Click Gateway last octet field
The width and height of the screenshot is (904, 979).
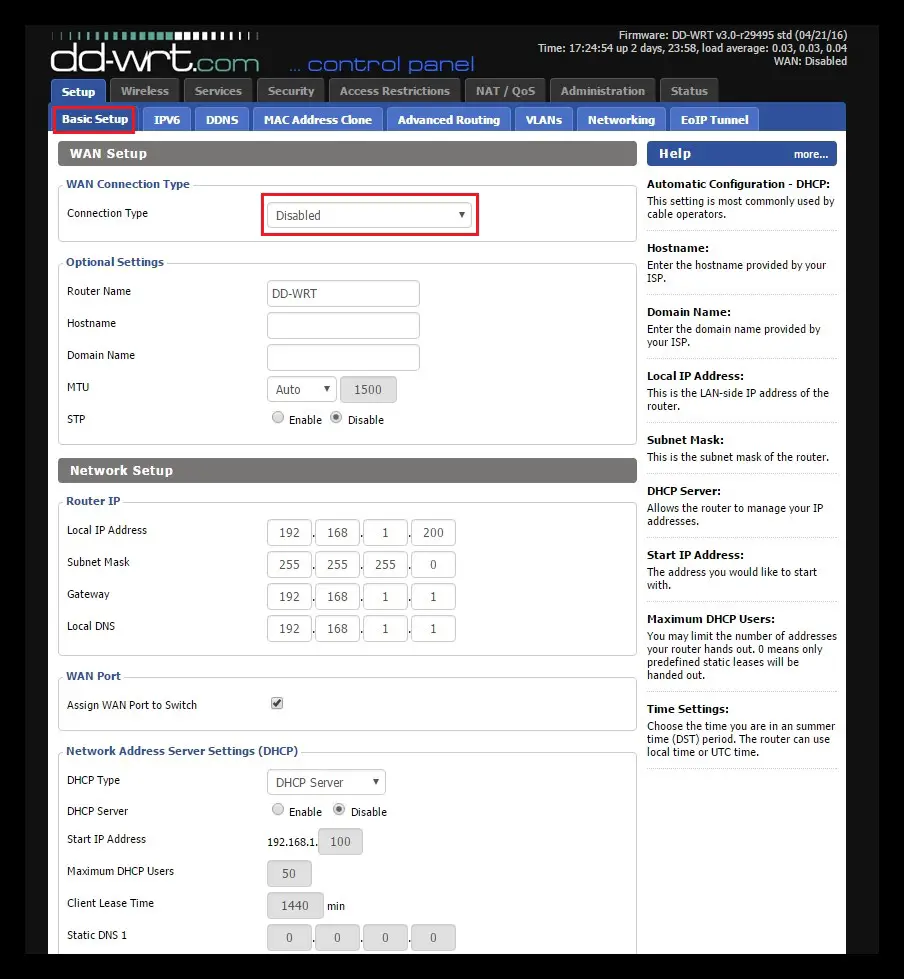433,596
